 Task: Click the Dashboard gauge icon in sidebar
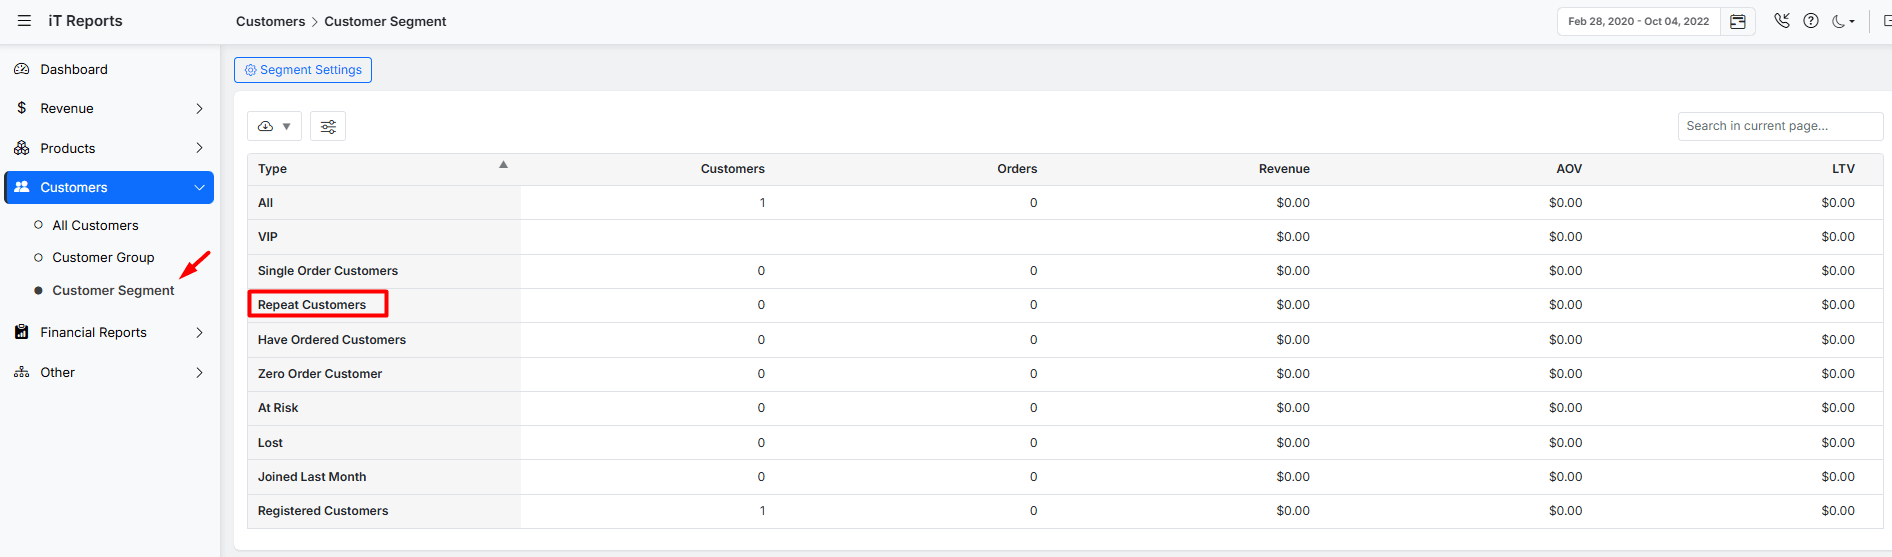[x=21, y=69]
